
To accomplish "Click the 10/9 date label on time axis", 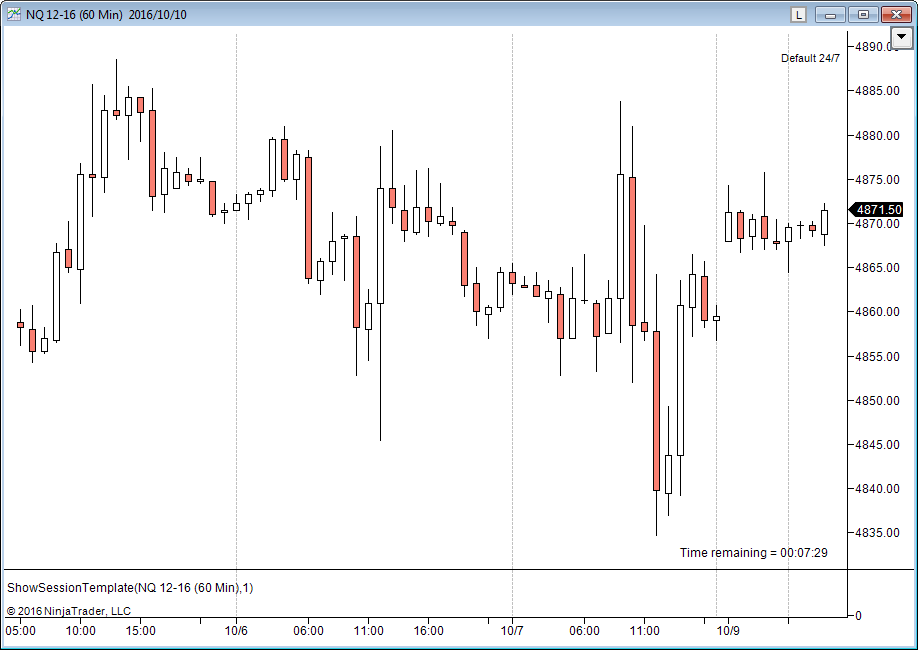I will pos(728,631).
